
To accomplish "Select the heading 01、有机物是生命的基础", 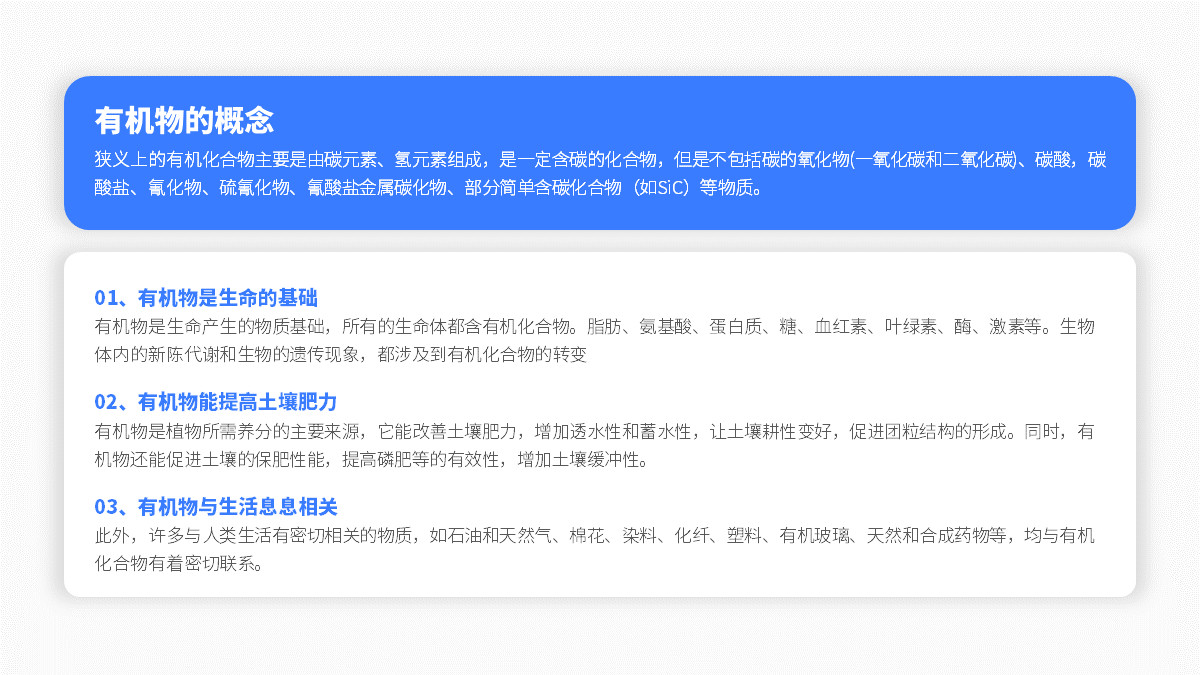I will (207, 297).
